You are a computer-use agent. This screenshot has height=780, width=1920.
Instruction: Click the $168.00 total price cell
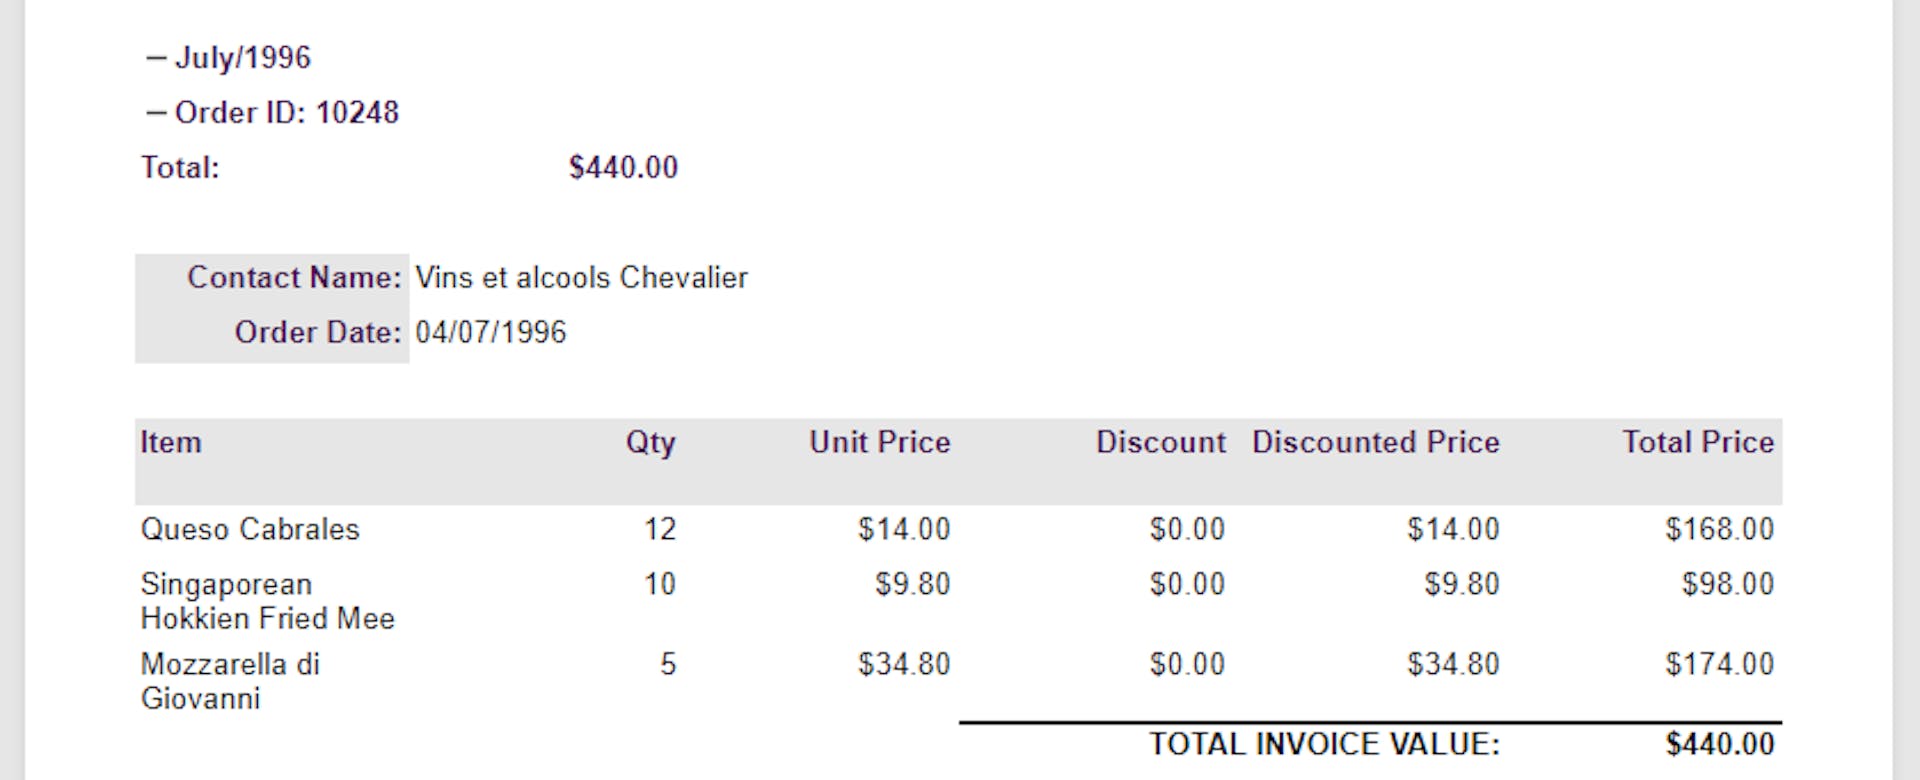(x=1719, y=529)
